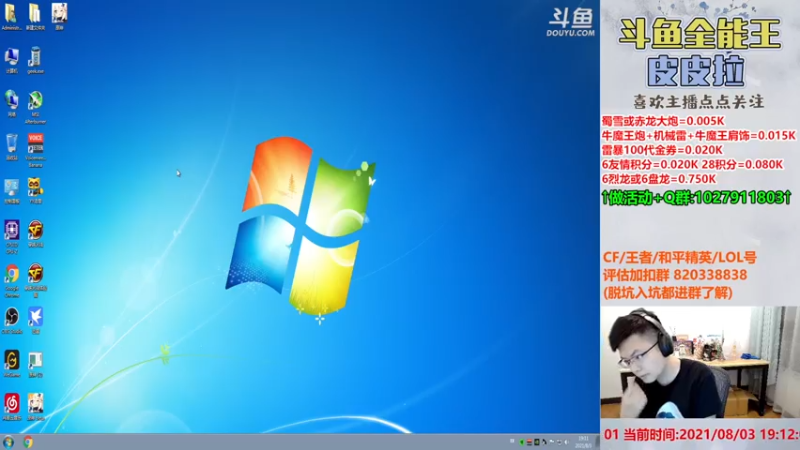The image size is (800, 450).
Task: Open the volume speaker tray icon
Action: (x=566, y=442)
